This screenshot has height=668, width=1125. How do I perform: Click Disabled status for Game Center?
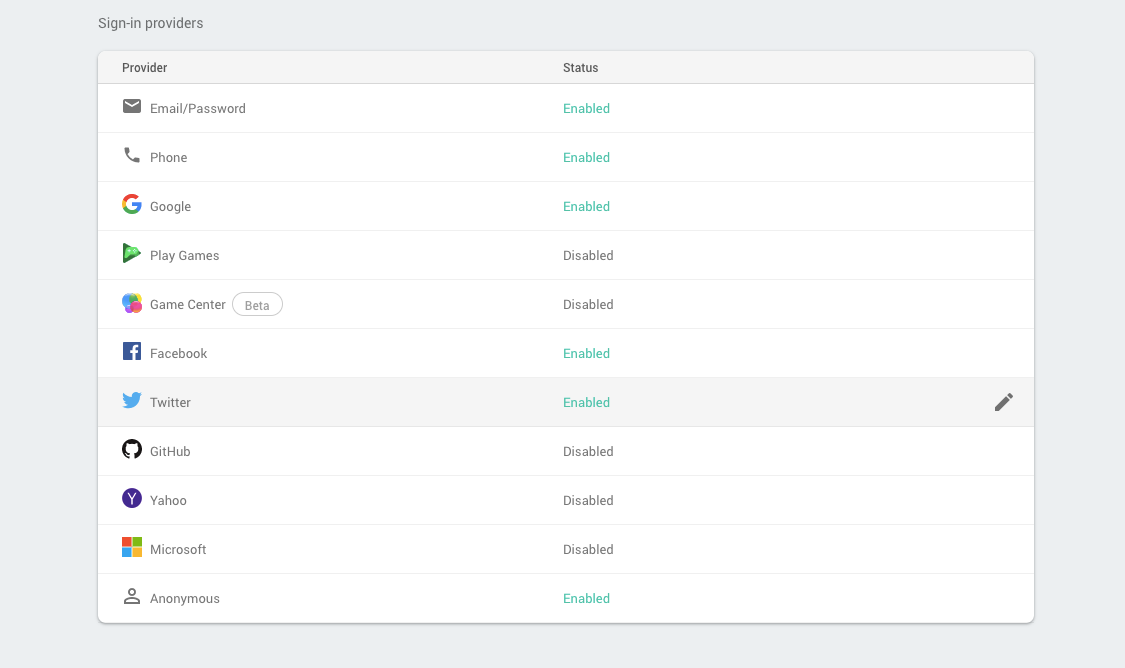coord(588,304)
